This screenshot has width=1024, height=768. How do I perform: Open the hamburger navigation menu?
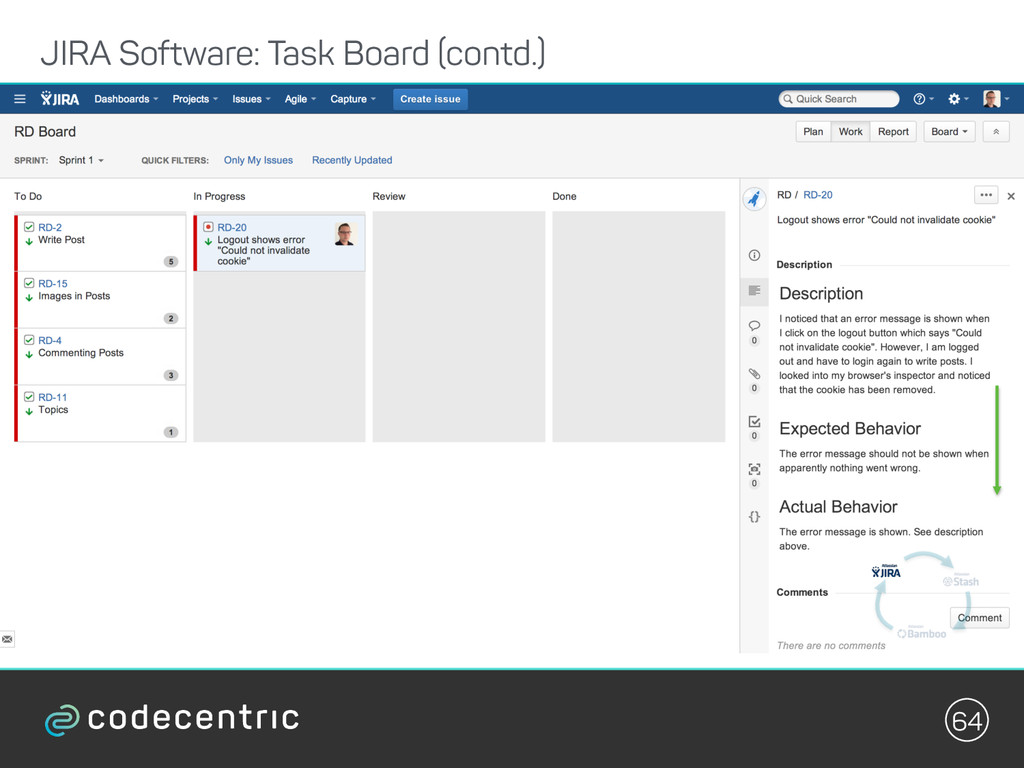pos(20,99)
